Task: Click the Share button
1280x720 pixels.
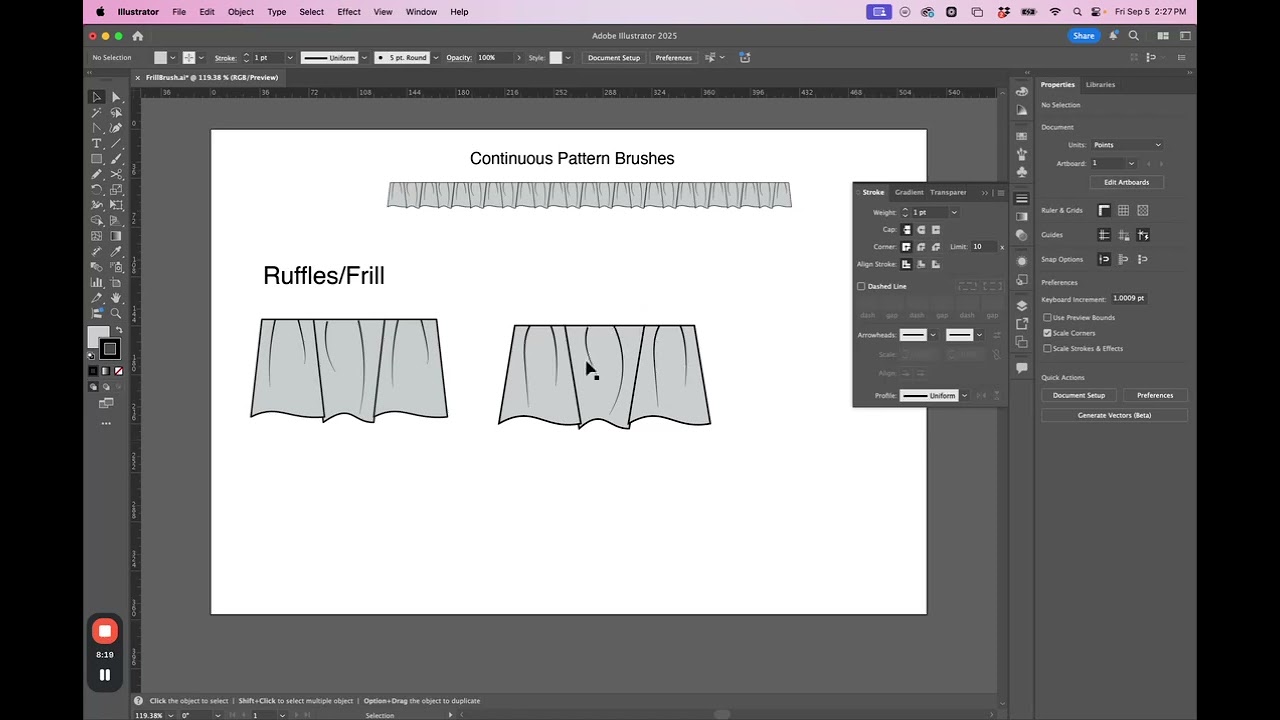Action: tap(1083, 36)
